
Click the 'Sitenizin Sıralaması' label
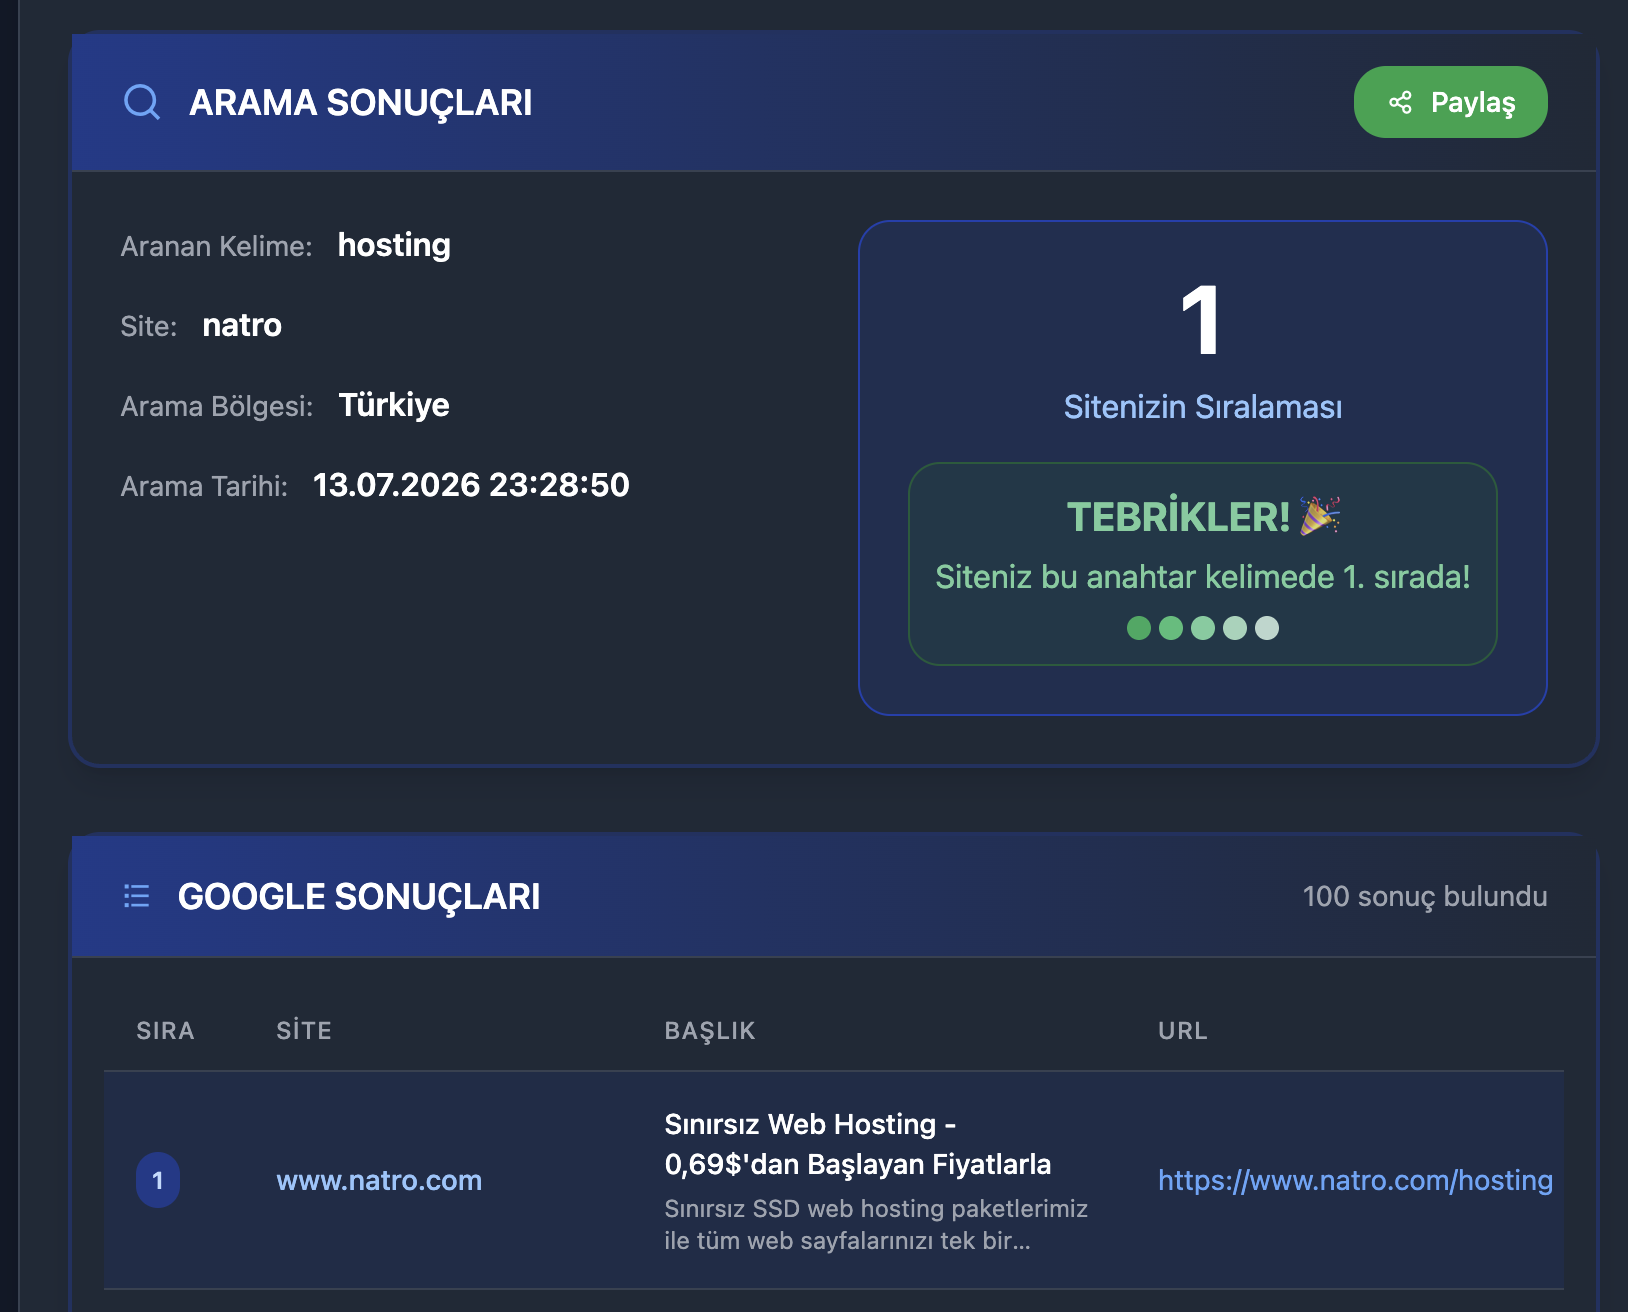[1203, 407]
